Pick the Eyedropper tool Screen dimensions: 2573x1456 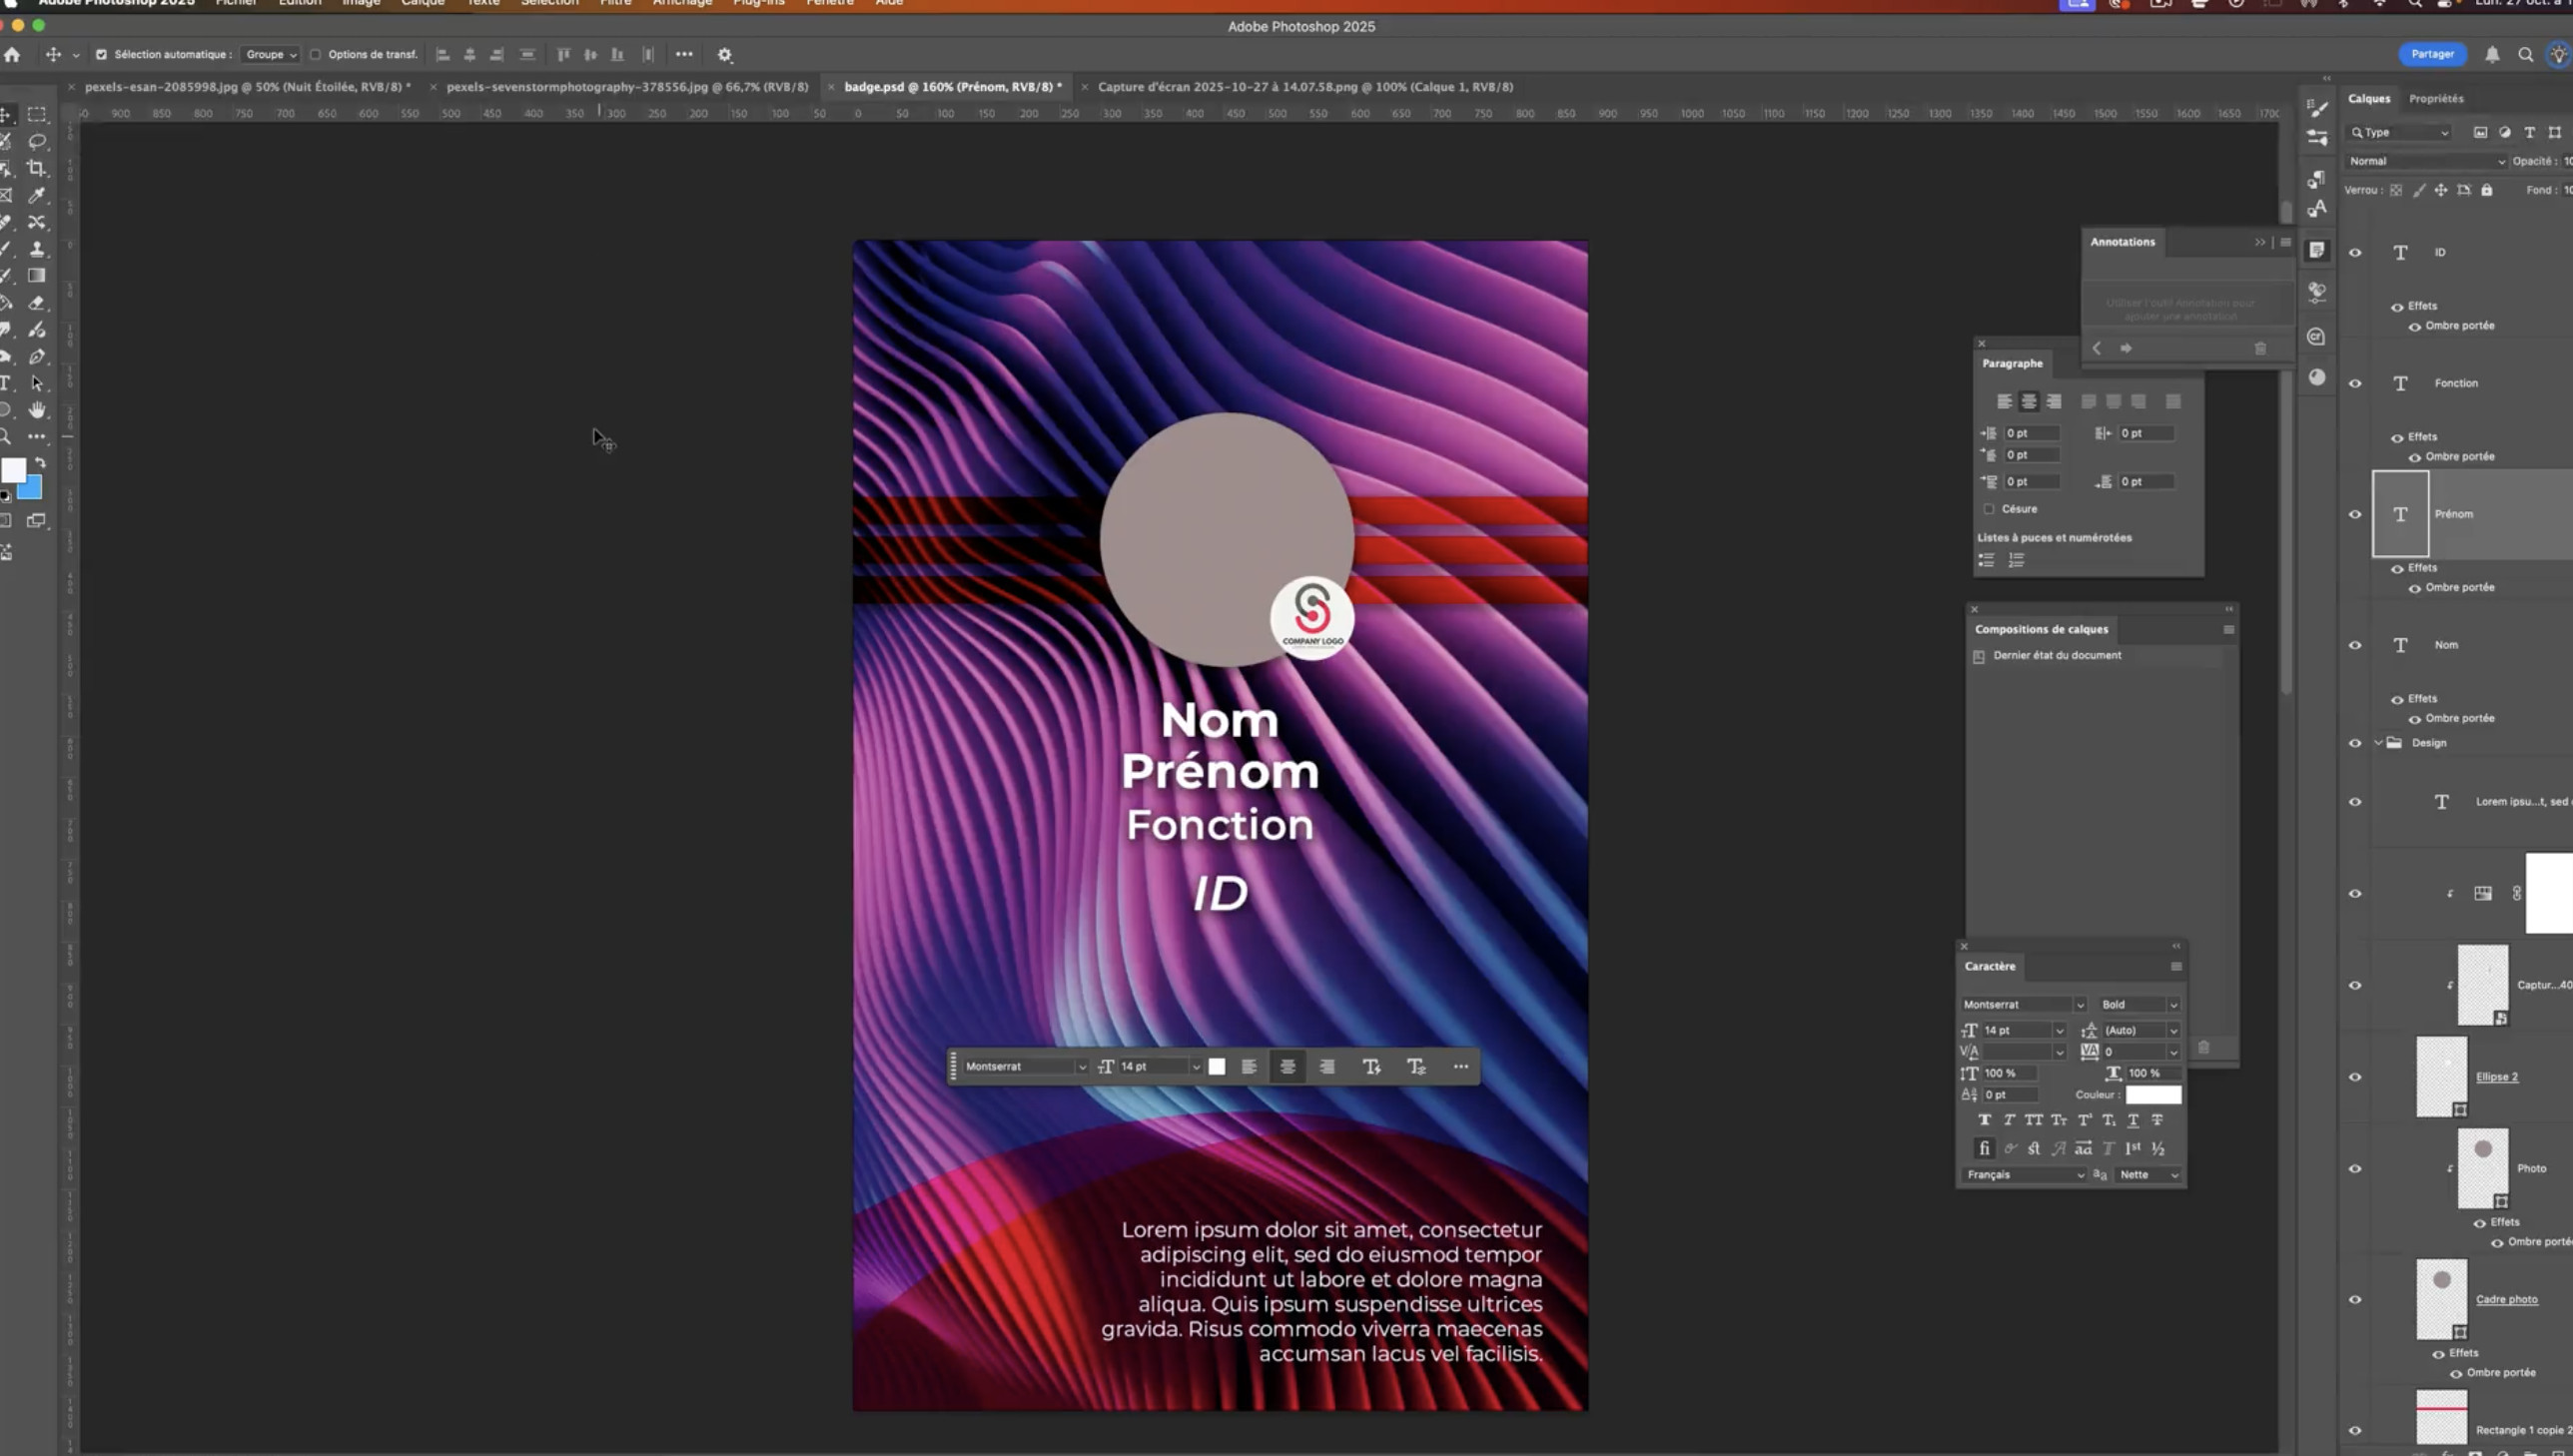pos(37,195)
